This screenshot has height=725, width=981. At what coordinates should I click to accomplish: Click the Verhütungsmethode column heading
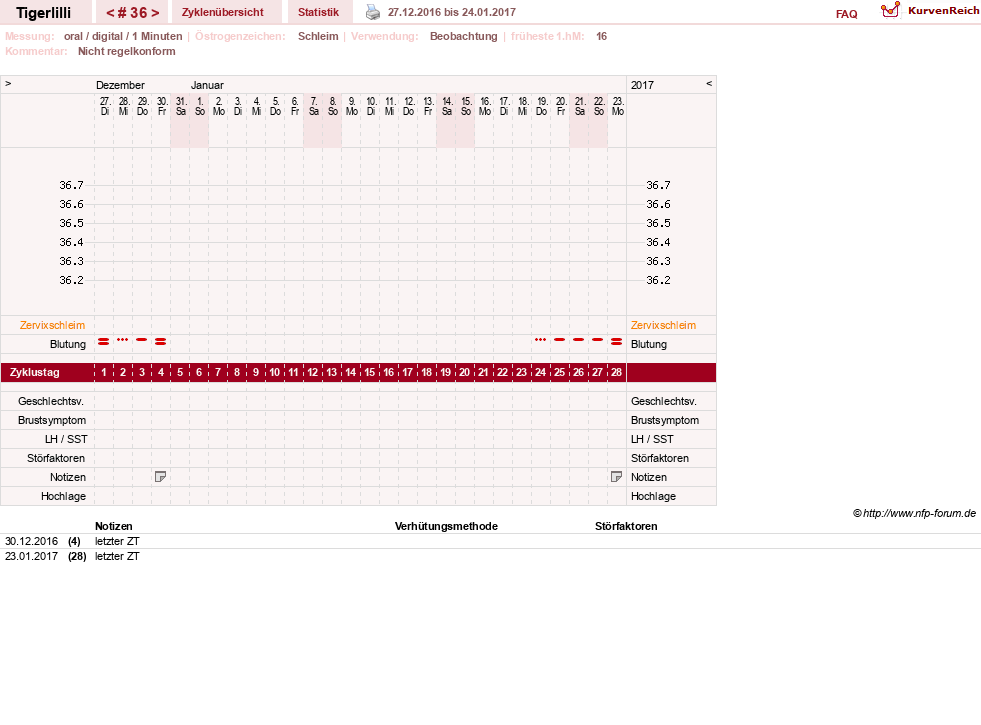pyautogui.click(x=446, y=526)
